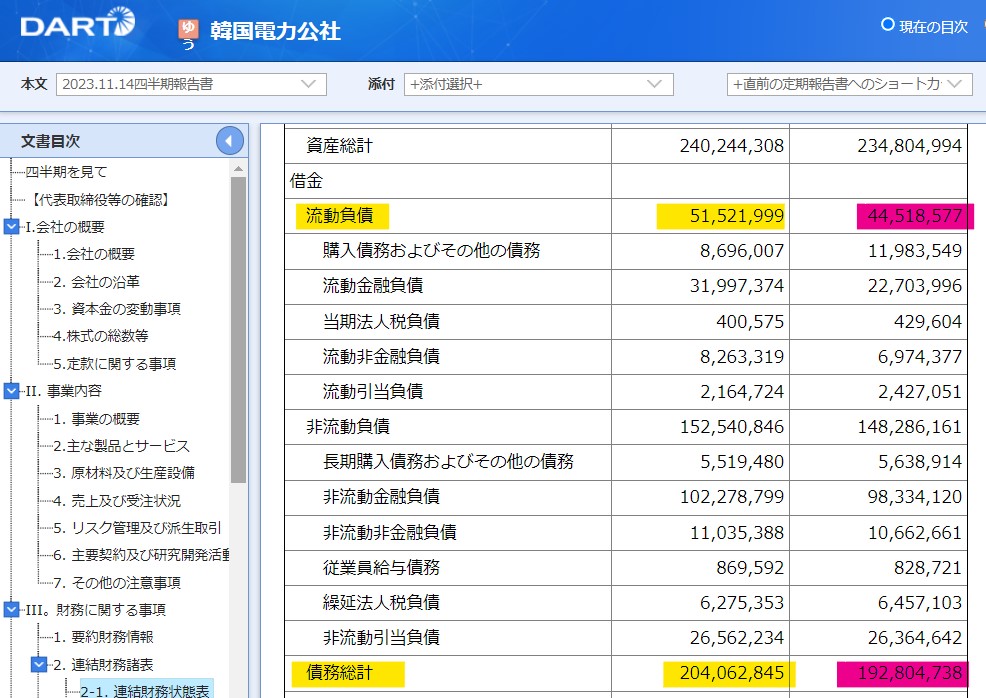Viewport: 986px width, 698px height.
Task: Click the 流動非金融負債 row label
Action: [x=381, y=357]
